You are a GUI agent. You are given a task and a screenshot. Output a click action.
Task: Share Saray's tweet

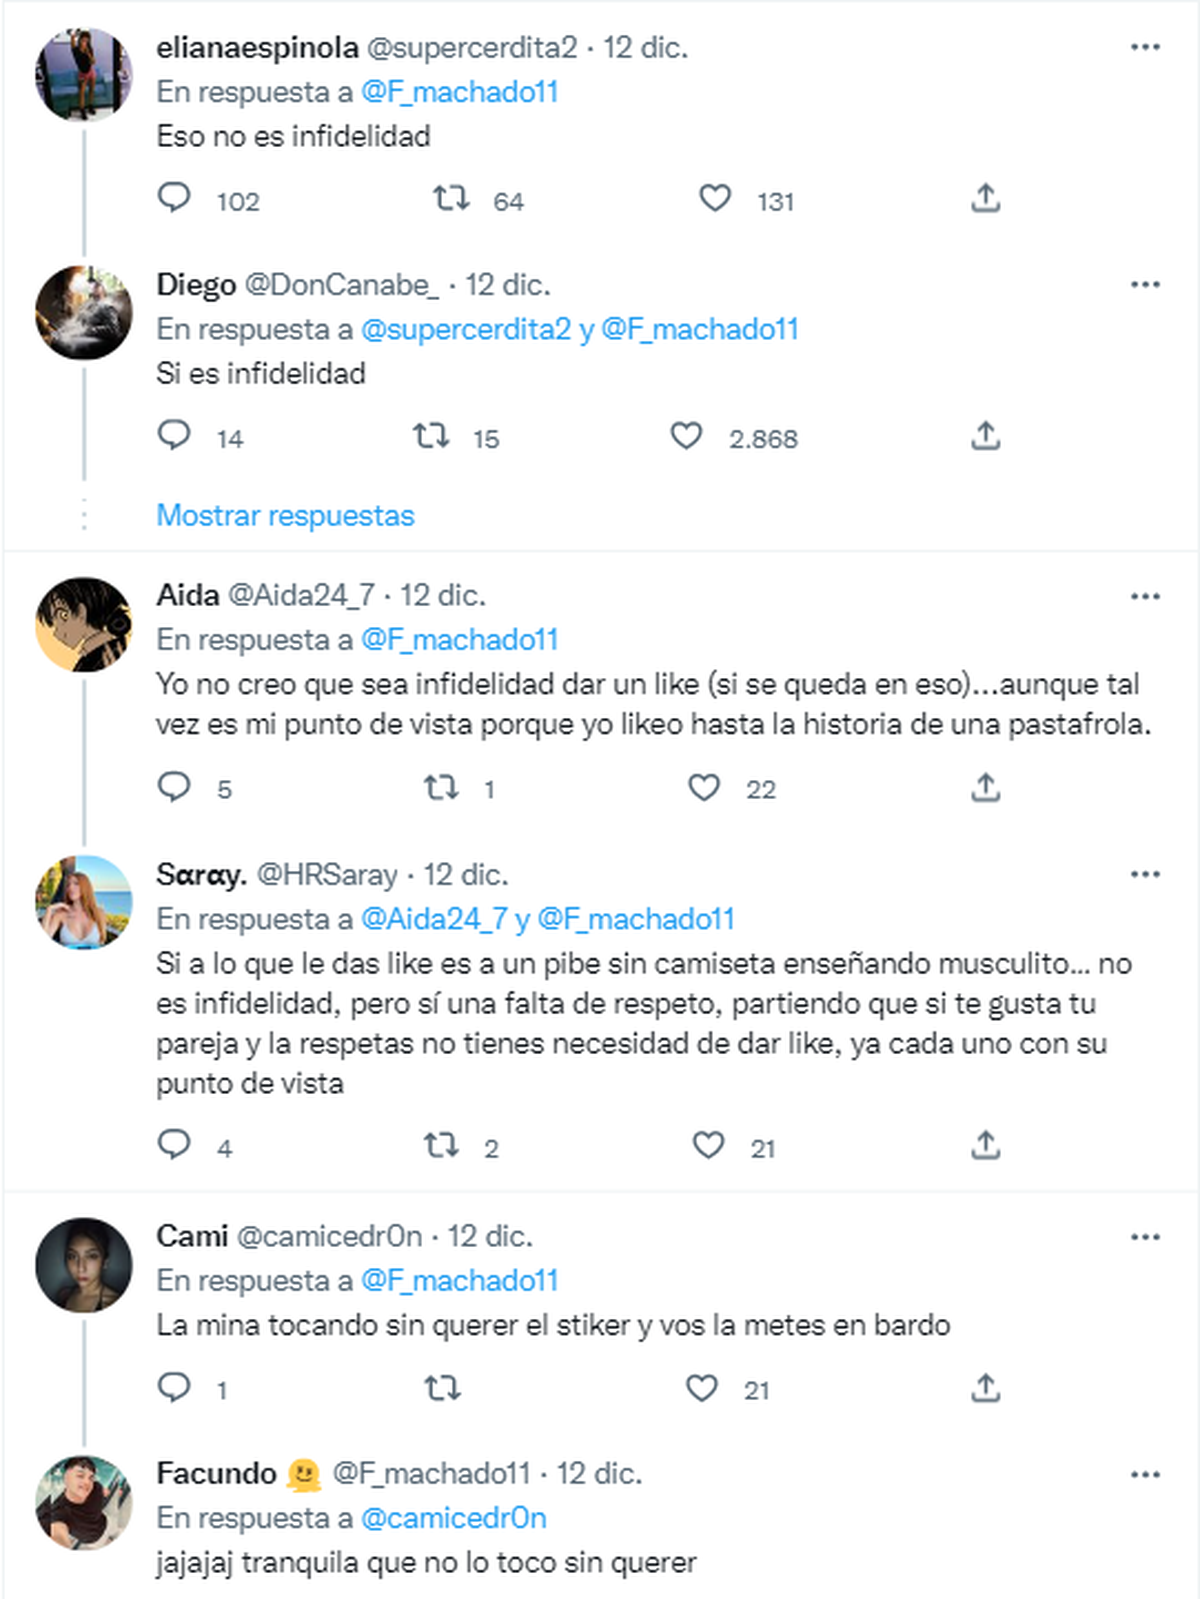[985, 1144]
